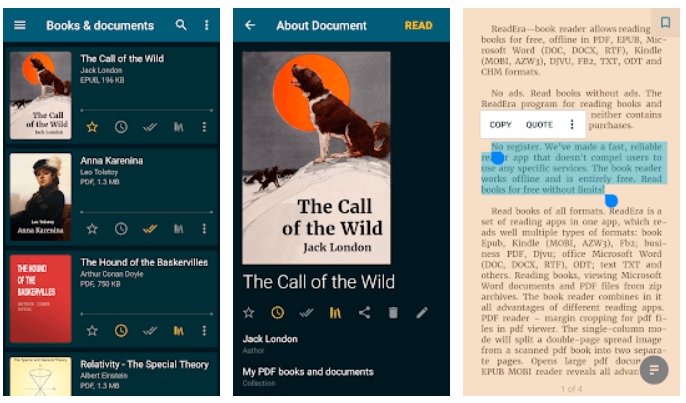Toggle have-read checkmark in About Document
Viewport: 686px width, 403px height.
click(306, 313)
